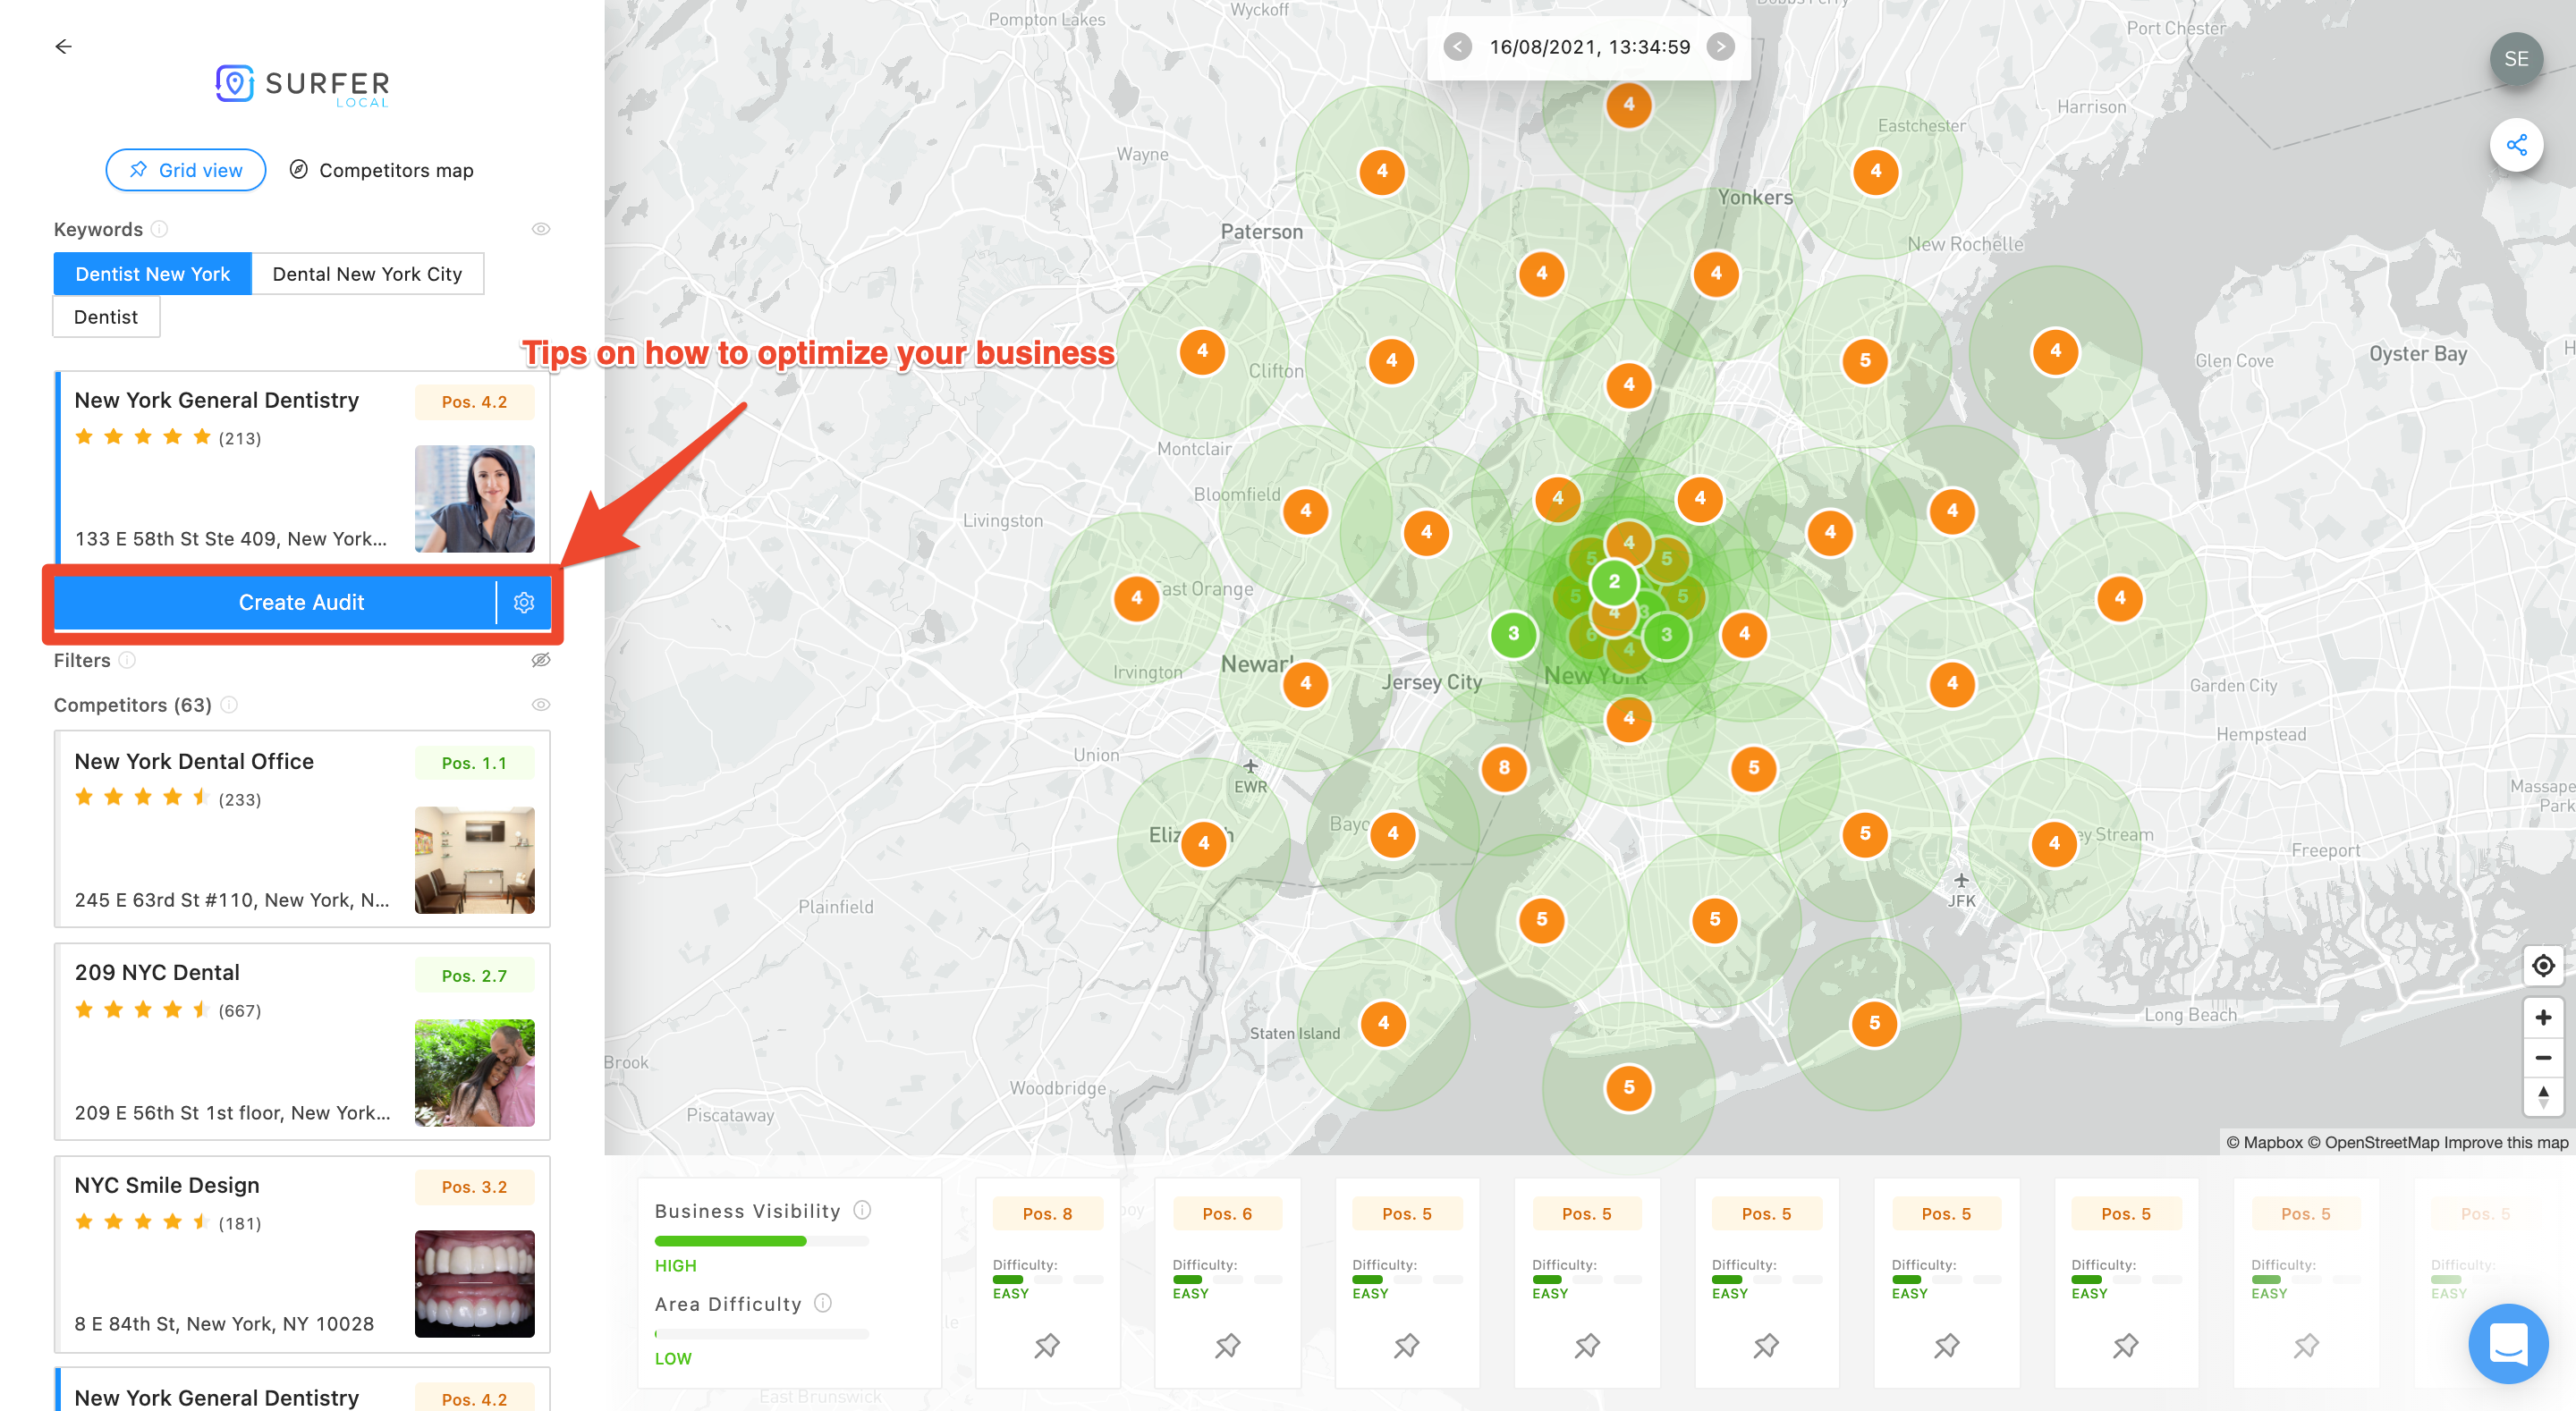Zoom in on the map
The height and width of the screenshot is (1411, 2576).
point(2543,1017)
